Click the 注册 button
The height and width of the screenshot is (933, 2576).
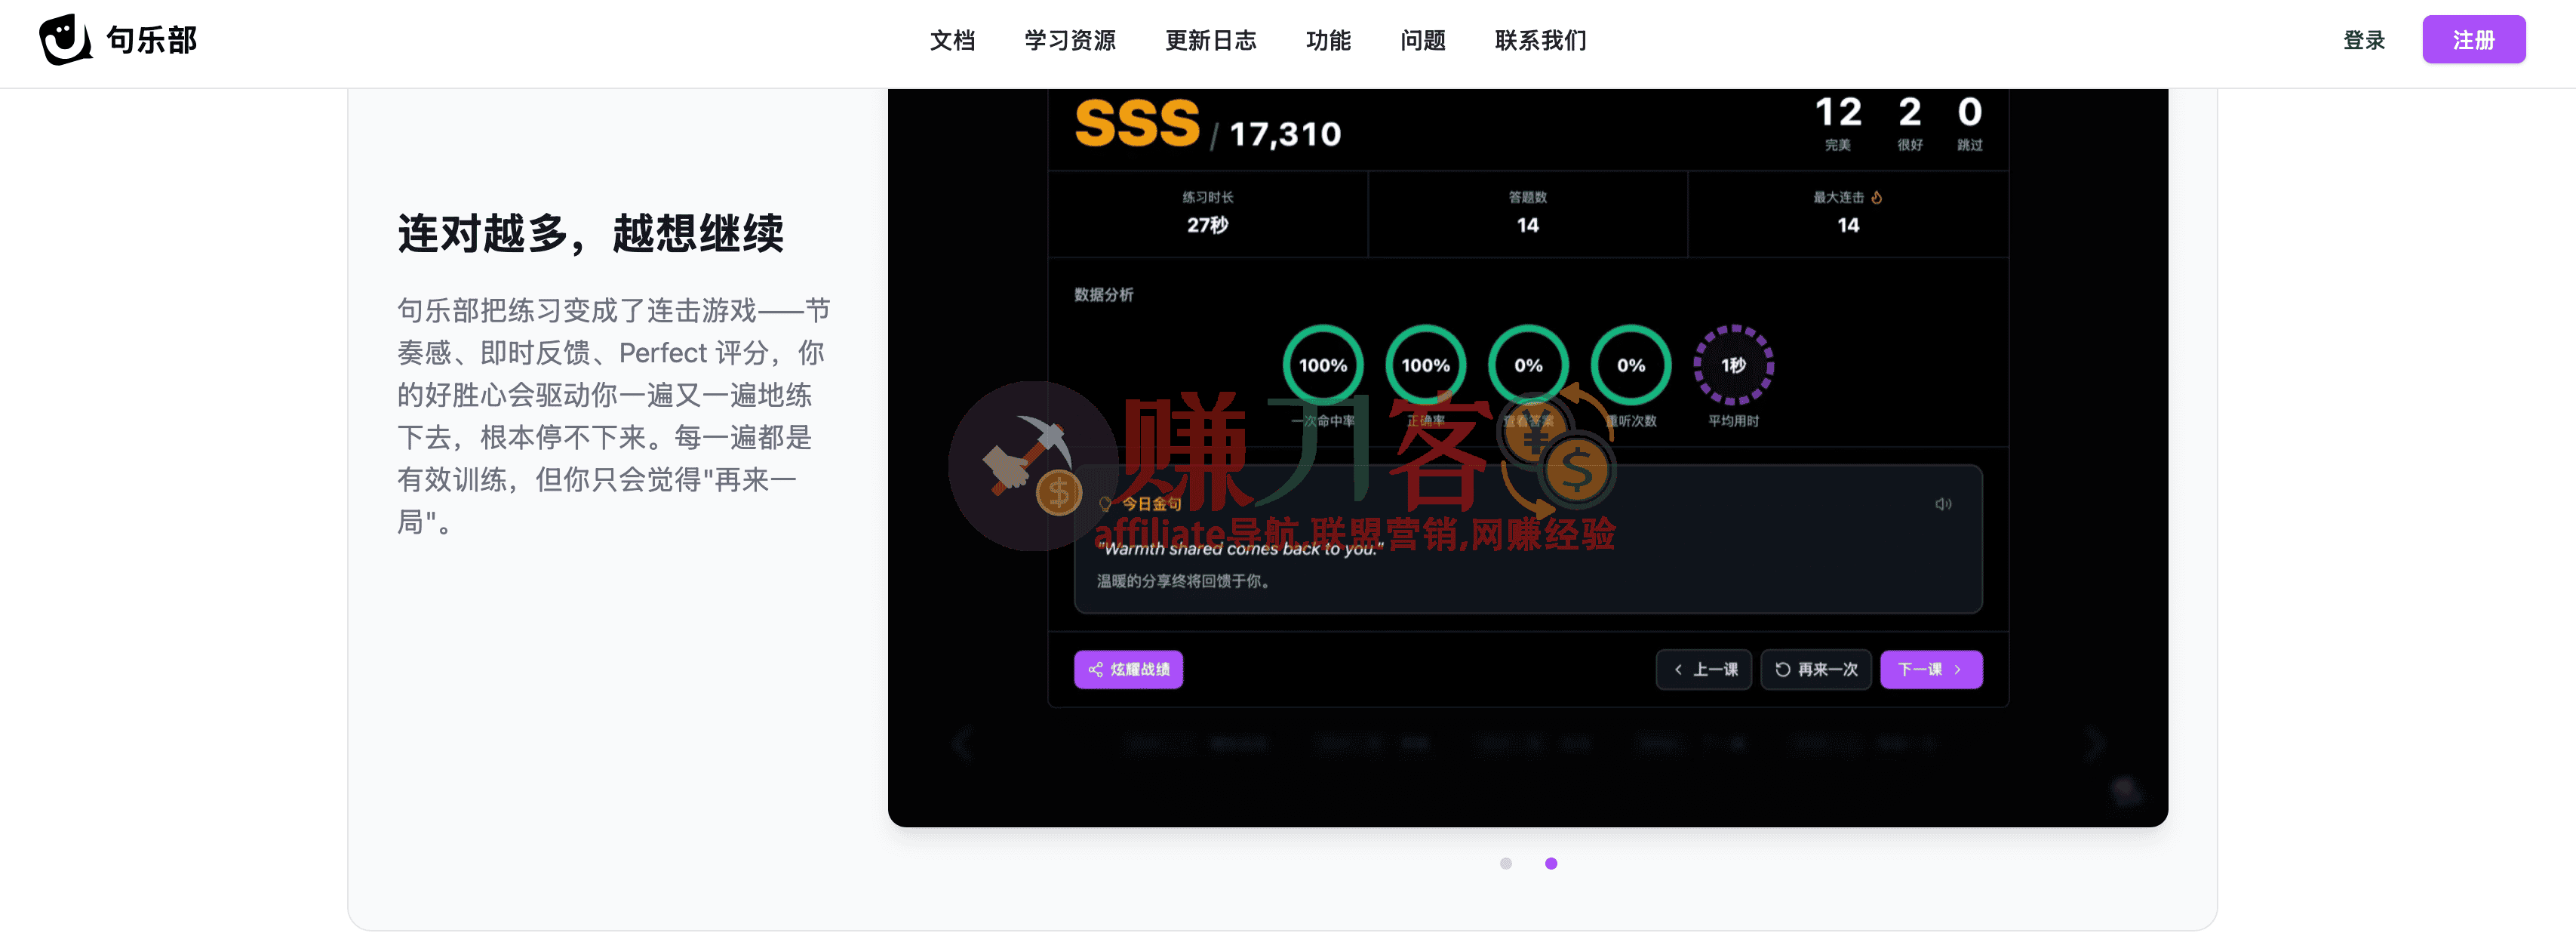2474,39
